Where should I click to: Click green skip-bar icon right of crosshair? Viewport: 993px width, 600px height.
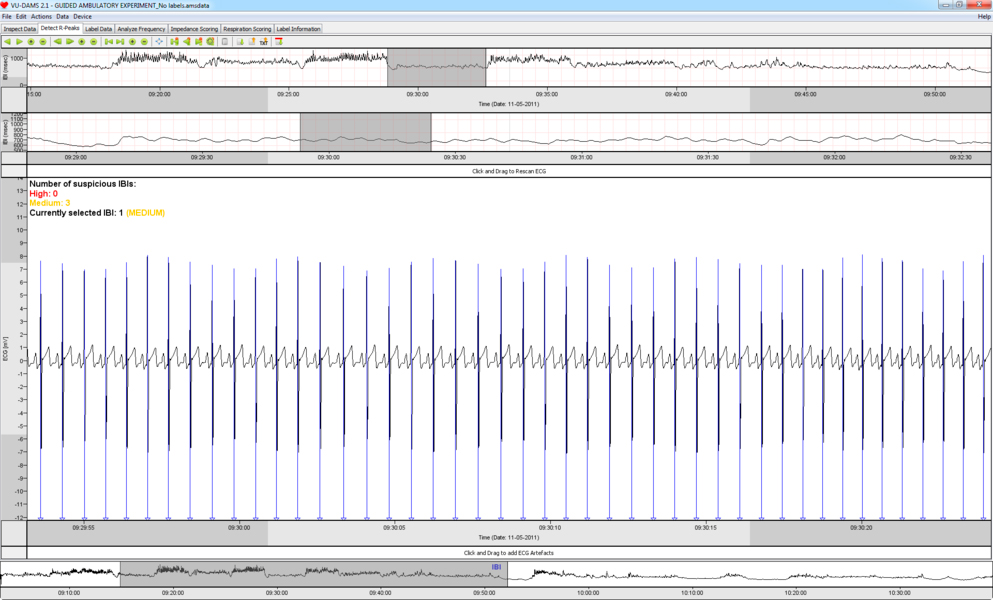[174, 42]
